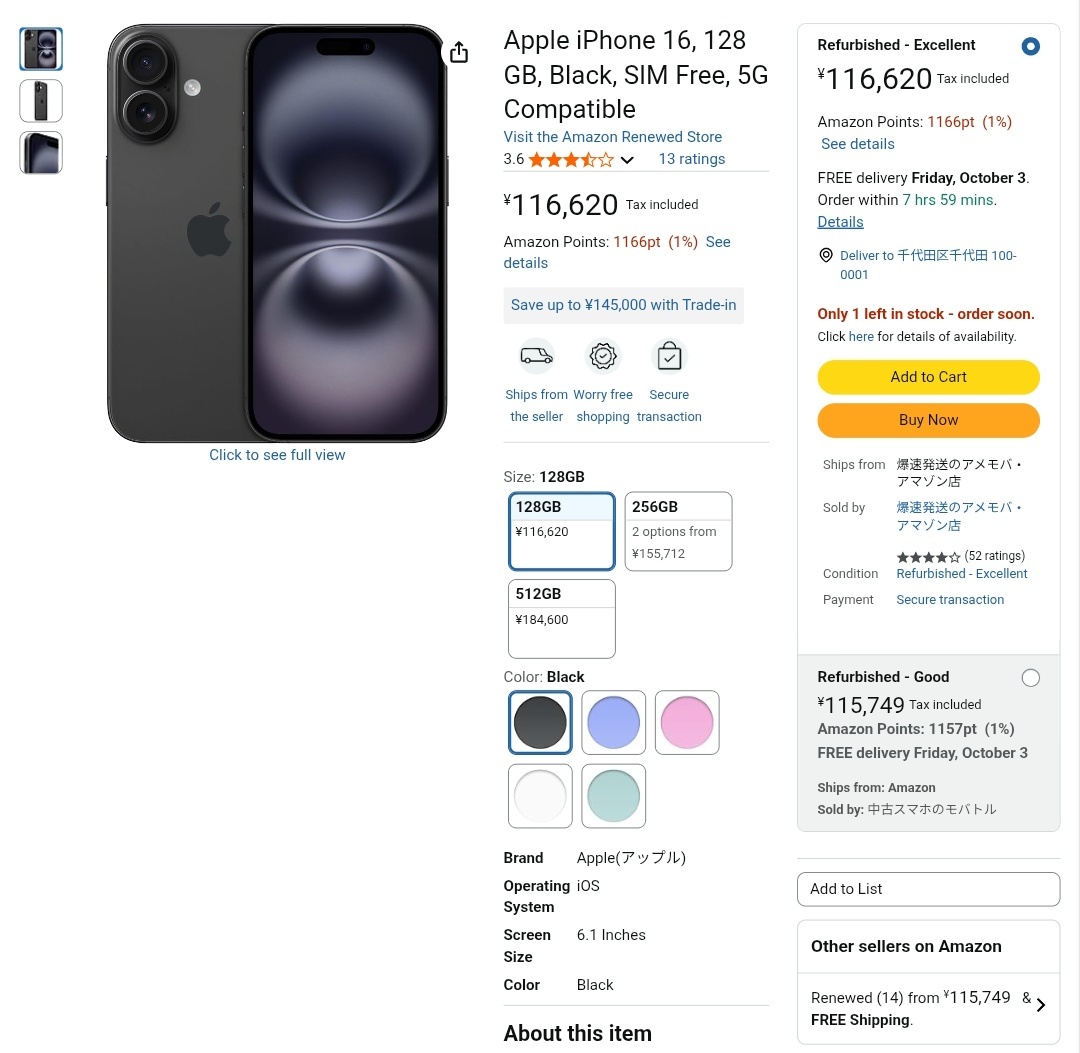Click the Ships from the seller truck icon
This screenshot has width=1080, height=1053.
point(537,356)
